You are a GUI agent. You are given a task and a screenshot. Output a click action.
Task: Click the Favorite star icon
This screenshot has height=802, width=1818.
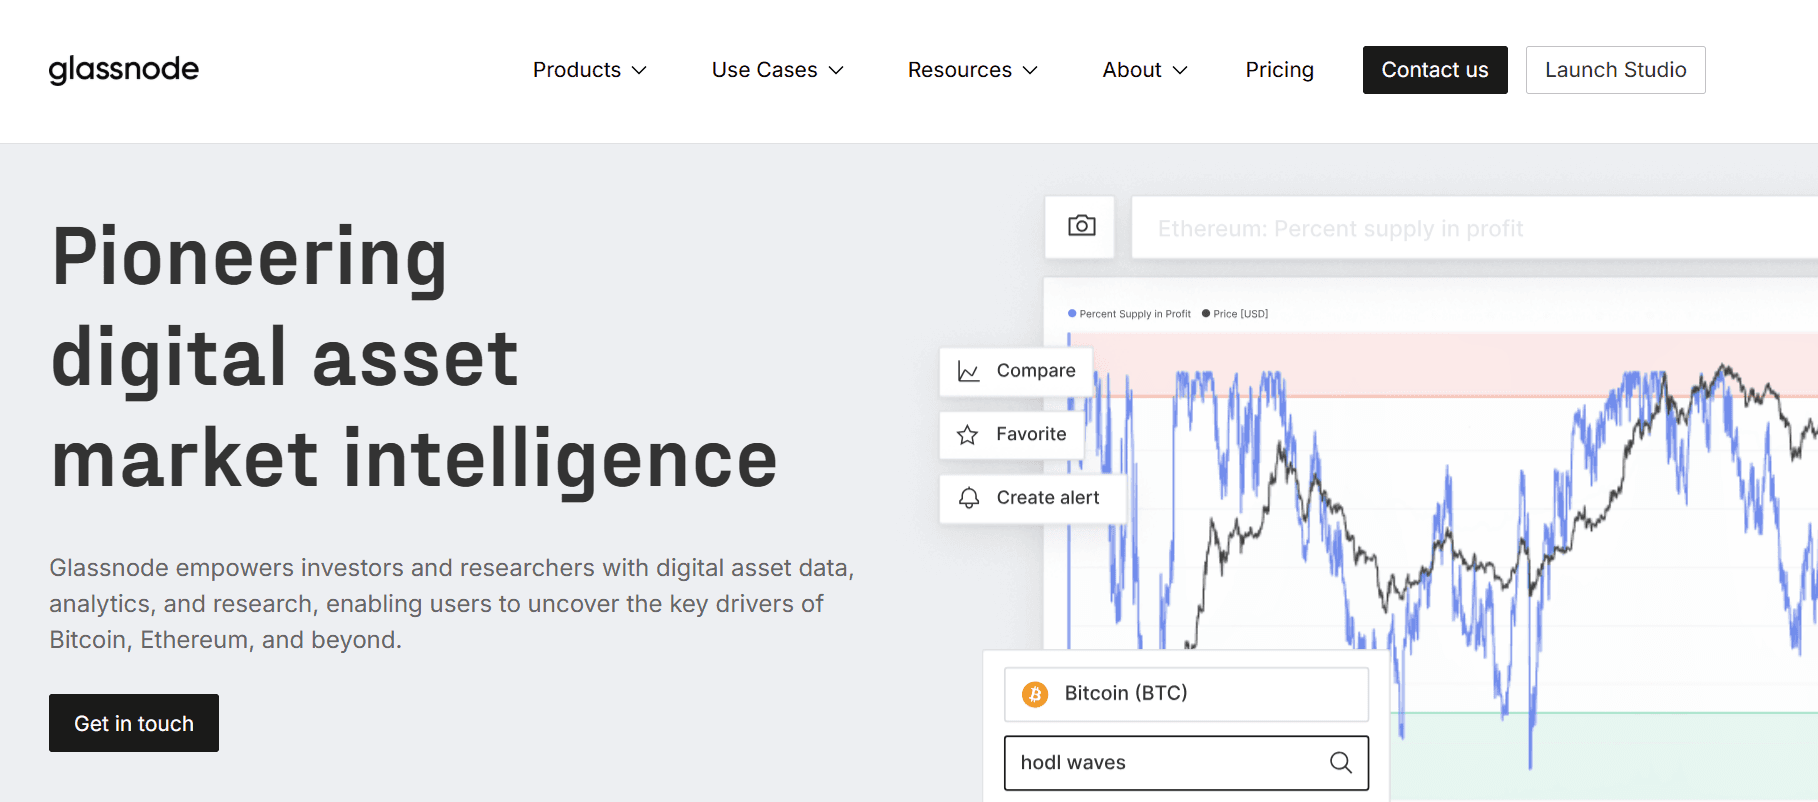coord(967,435)
